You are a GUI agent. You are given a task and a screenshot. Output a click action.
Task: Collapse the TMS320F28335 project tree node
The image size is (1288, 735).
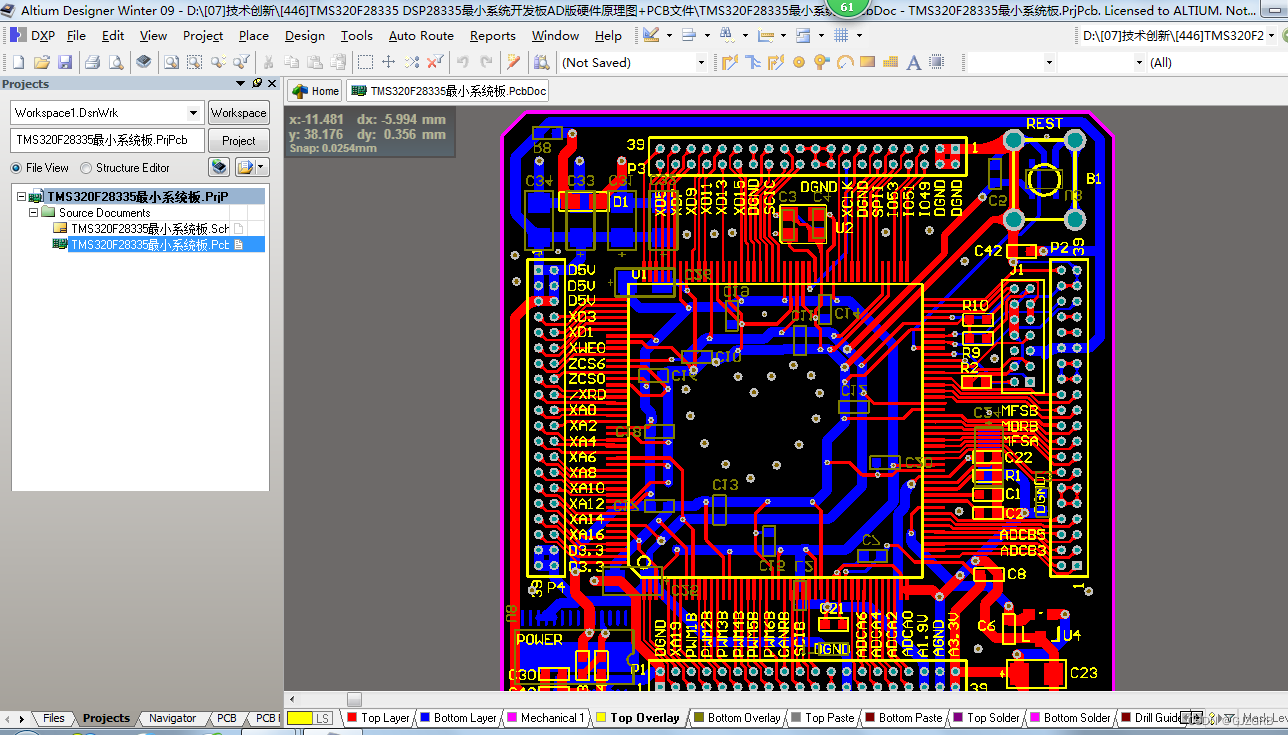pos(22,197)
